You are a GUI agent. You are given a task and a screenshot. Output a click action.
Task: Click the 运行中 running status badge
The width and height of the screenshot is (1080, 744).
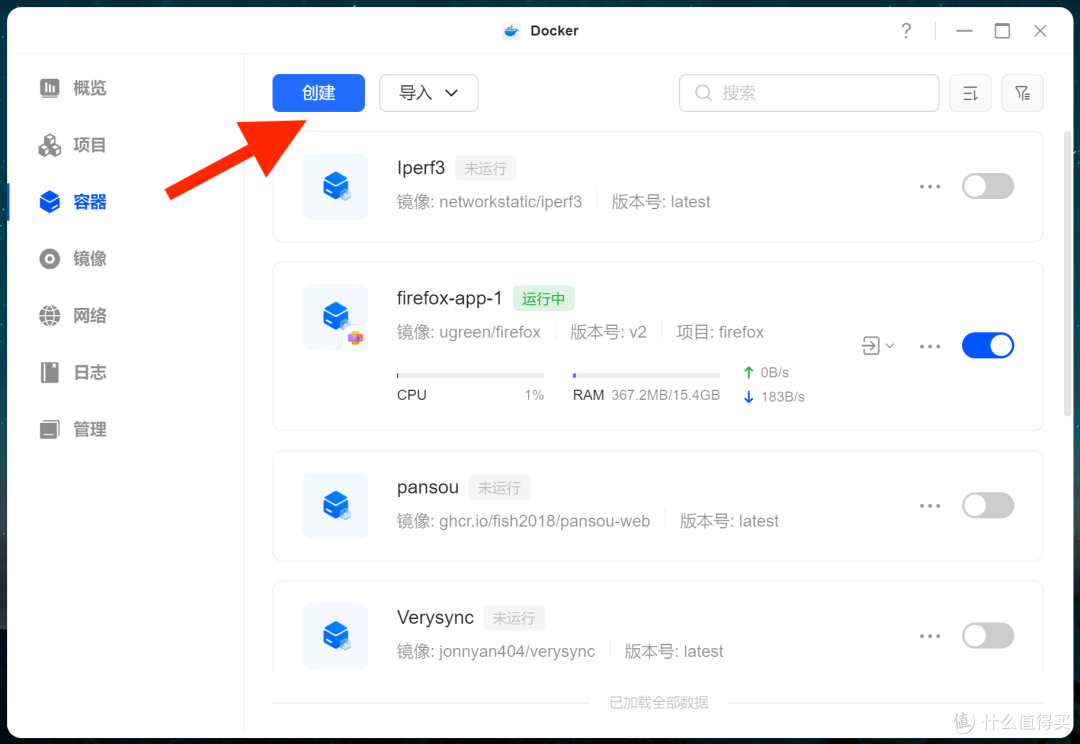click(x=543, y=299)
